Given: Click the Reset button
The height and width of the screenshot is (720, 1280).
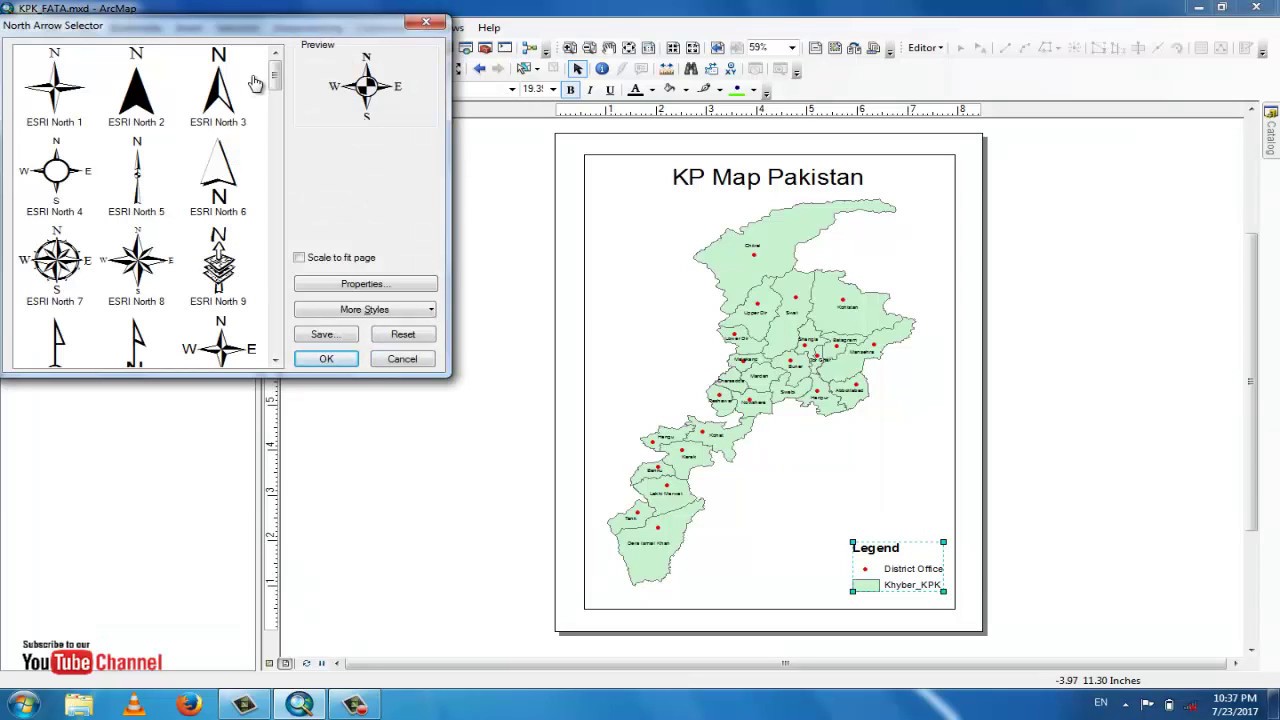Looking at the screenshot, I should (403, 334).
